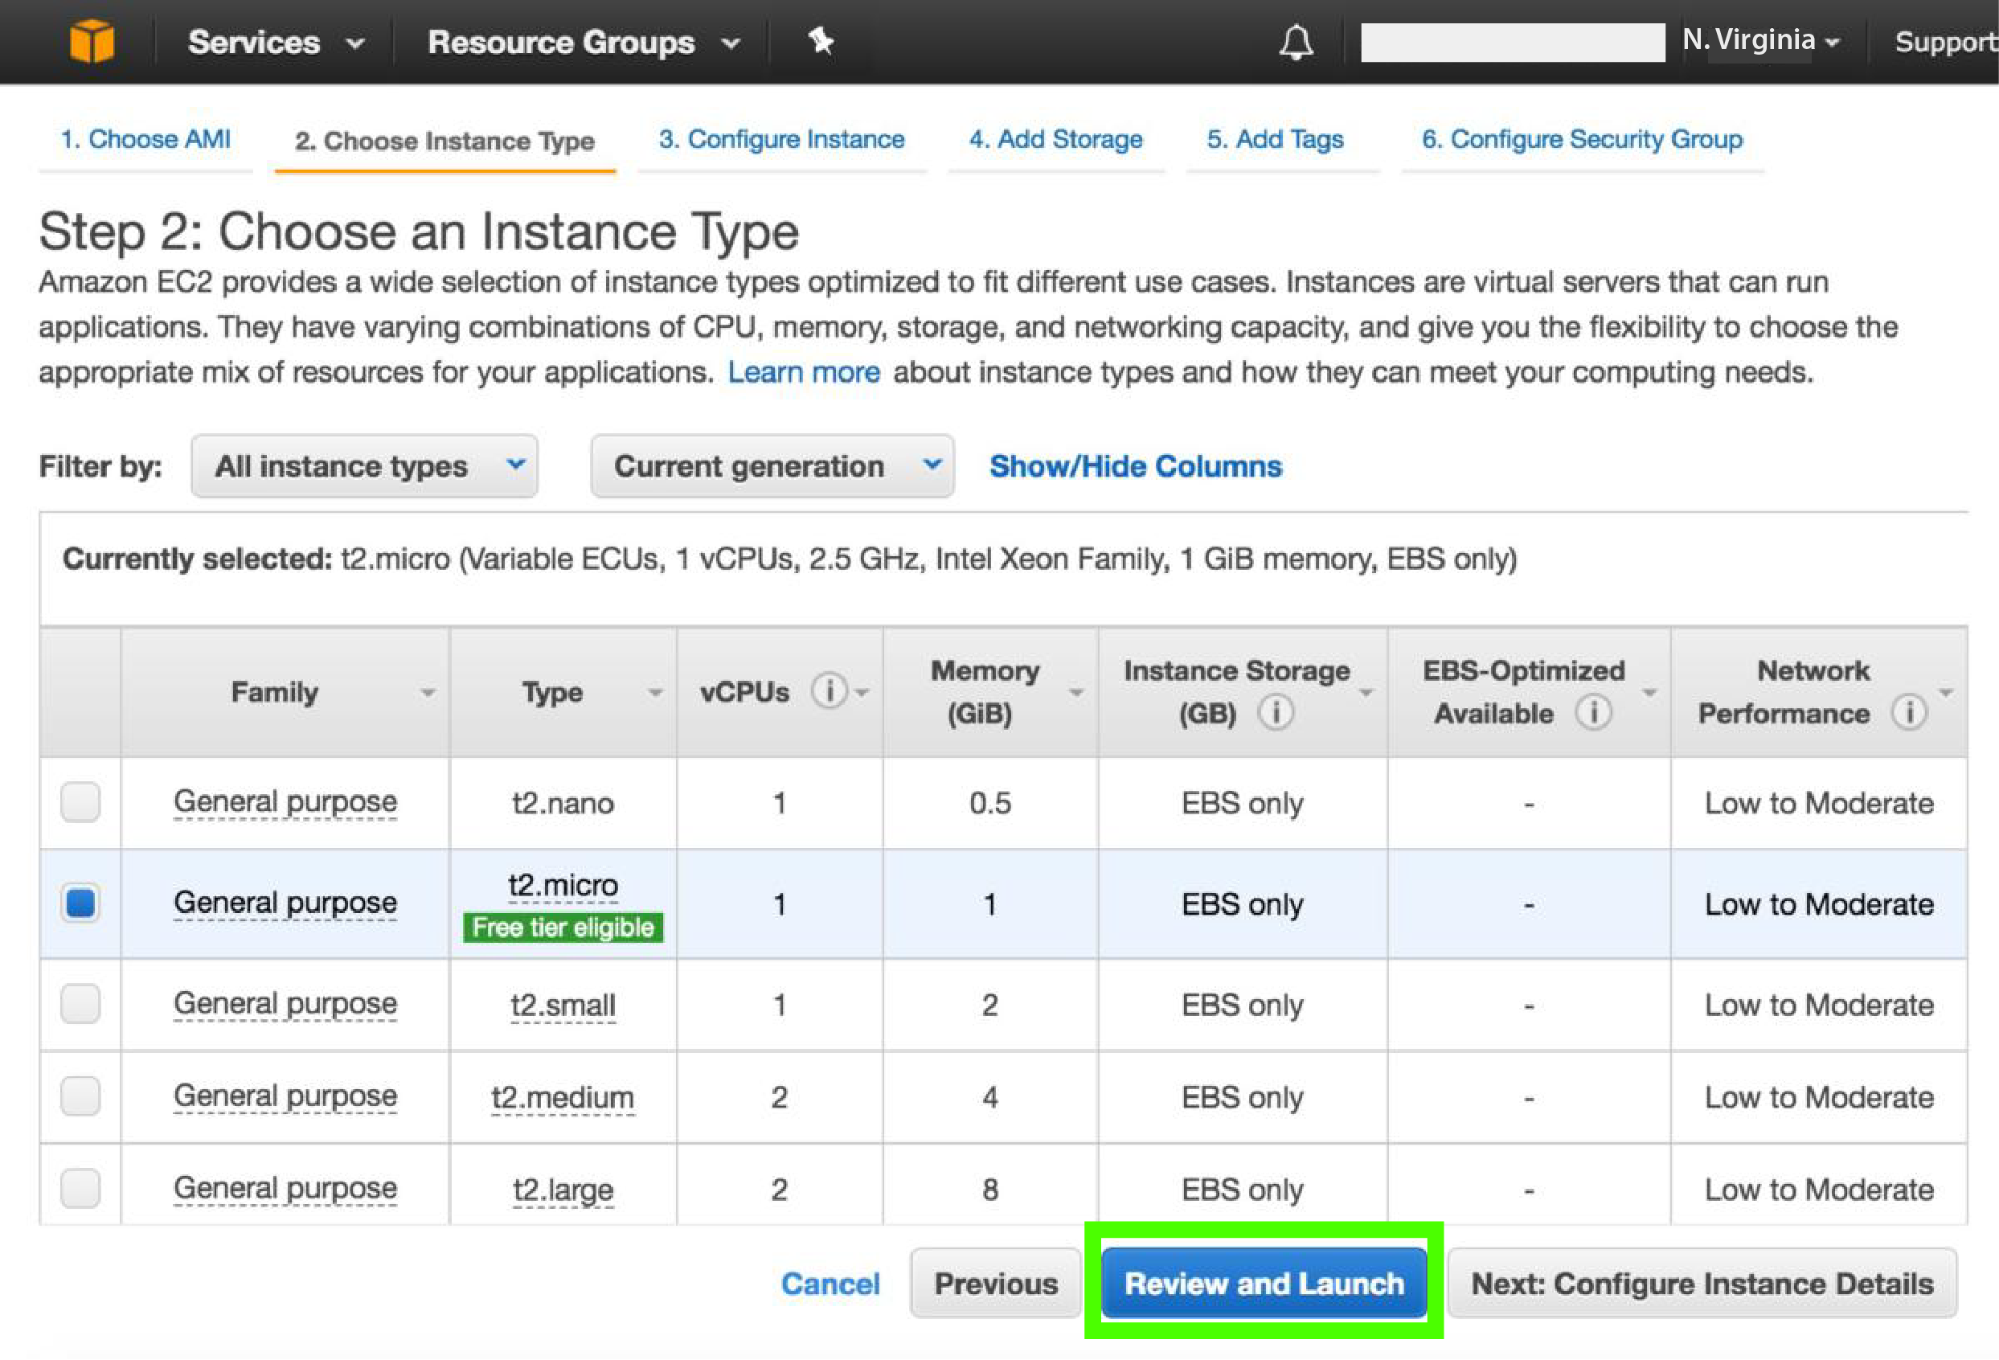Click memory value 0.5 in t2.nano row
This screenshot has width=1999, height=1360.
point(990,803)
